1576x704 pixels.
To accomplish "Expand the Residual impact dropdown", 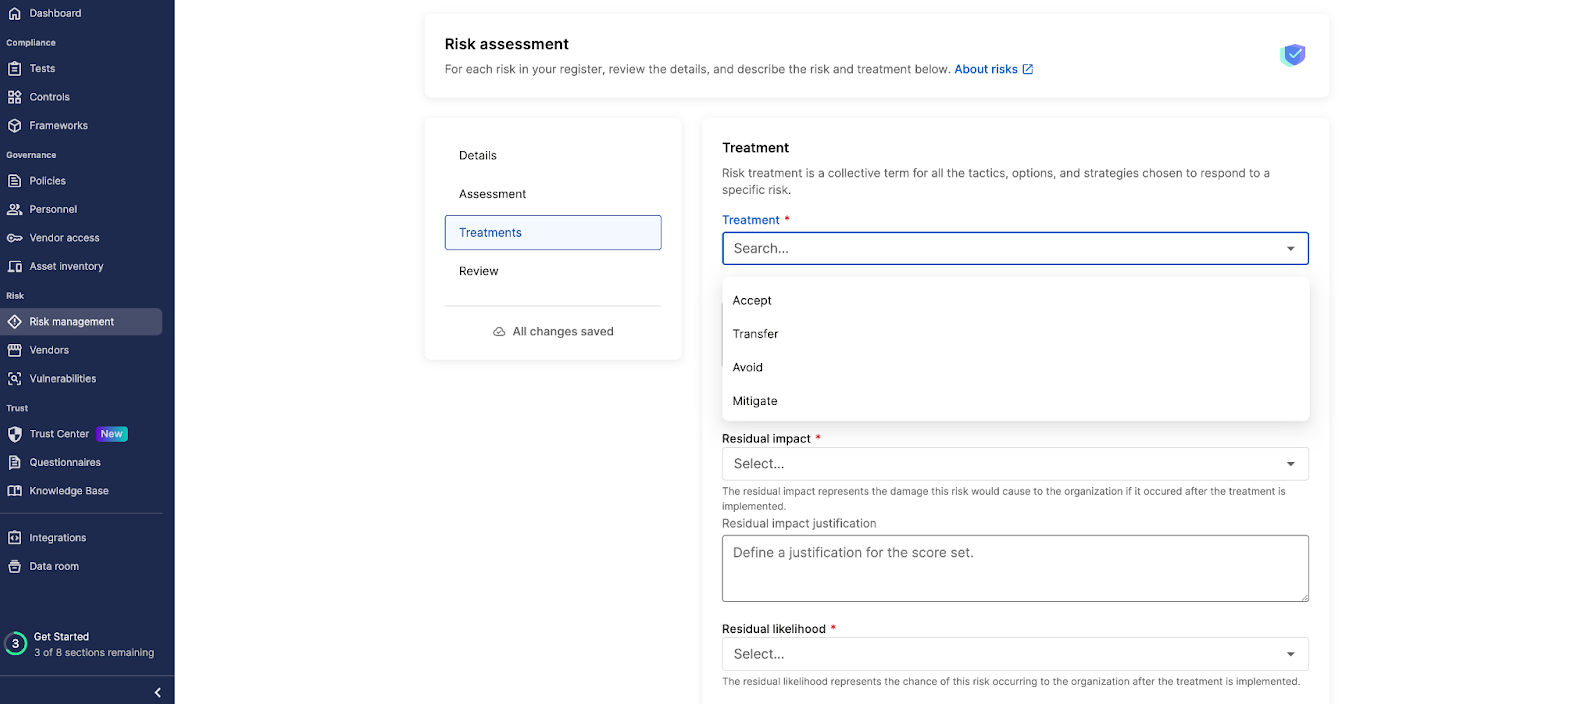I will click(1015, 464).
